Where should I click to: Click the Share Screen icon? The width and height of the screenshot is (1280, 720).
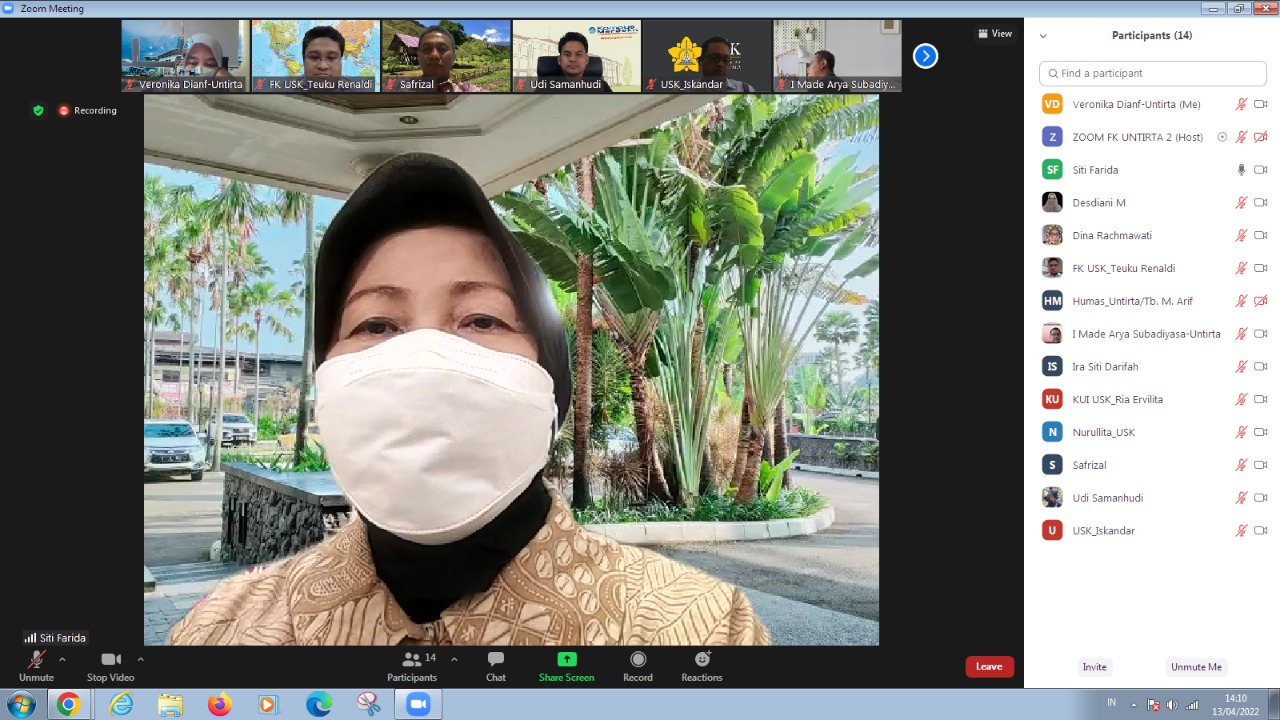click(566, 660)
